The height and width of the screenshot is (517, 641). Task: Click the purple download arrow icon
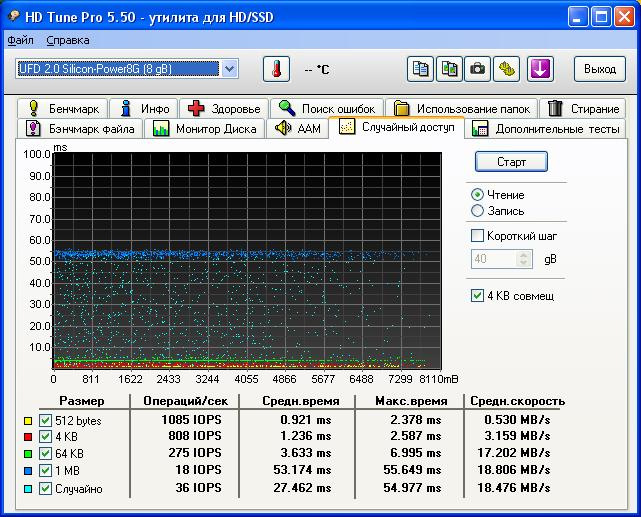click(x=540, y=69)
